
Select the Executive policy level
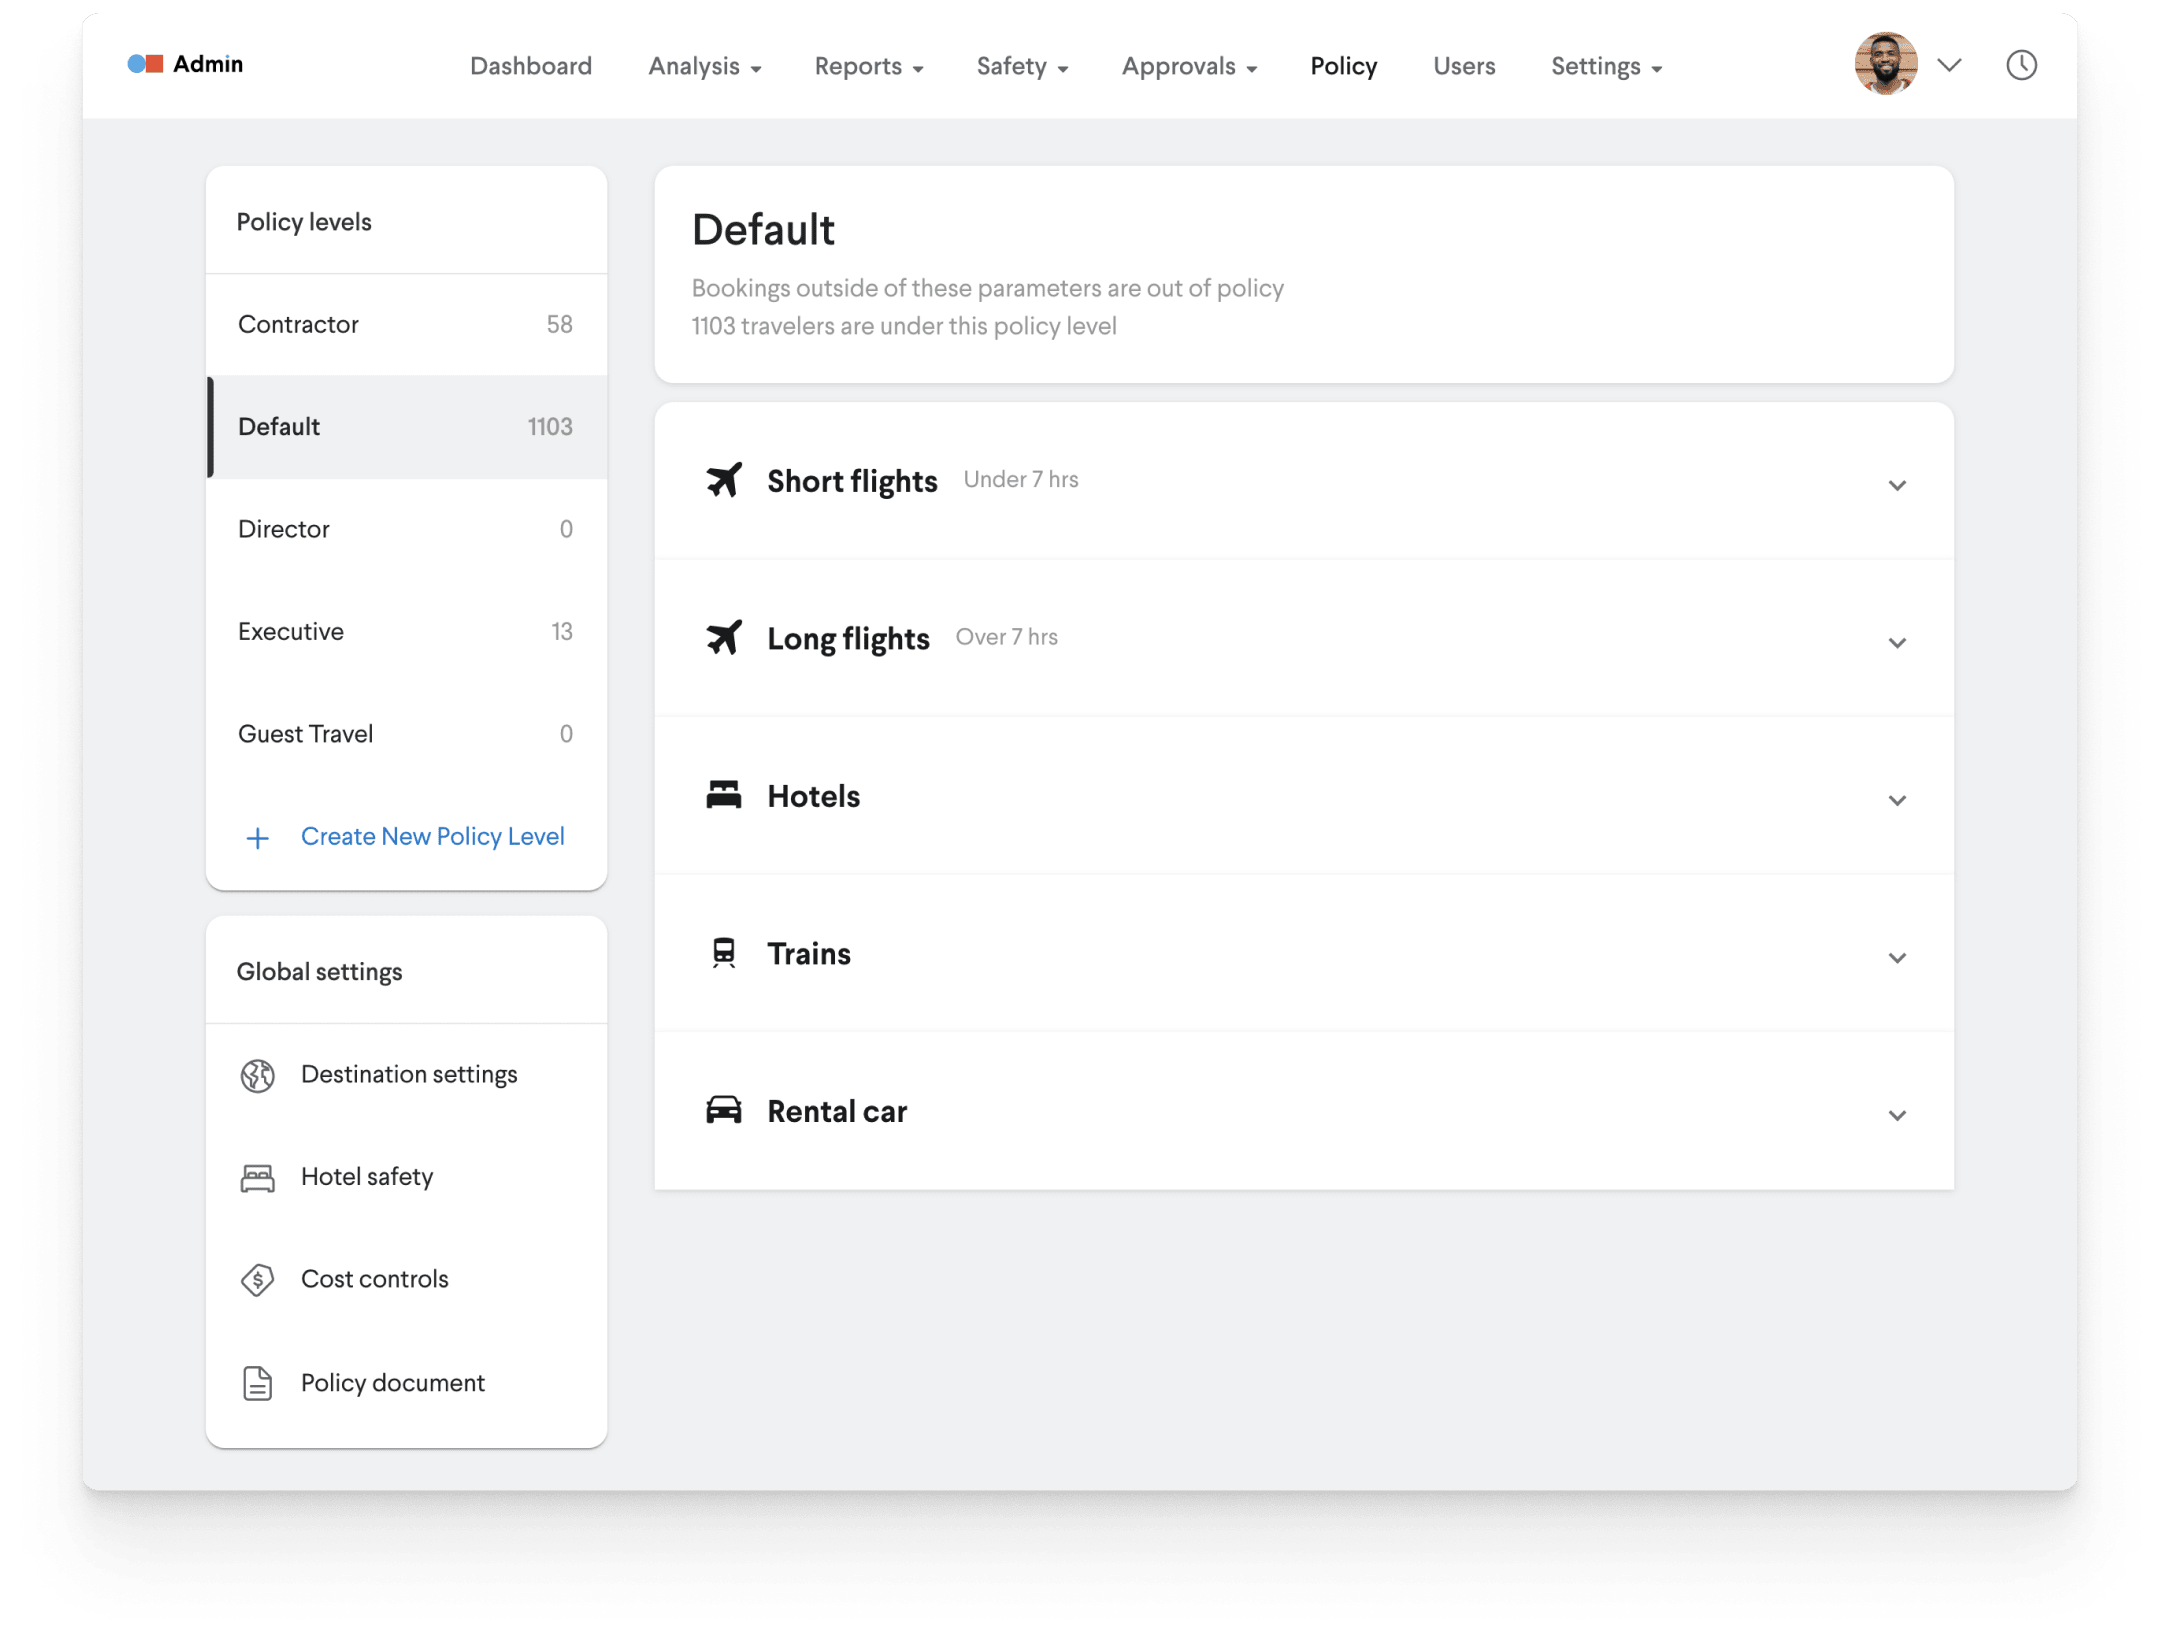click(x=407, y=632)
